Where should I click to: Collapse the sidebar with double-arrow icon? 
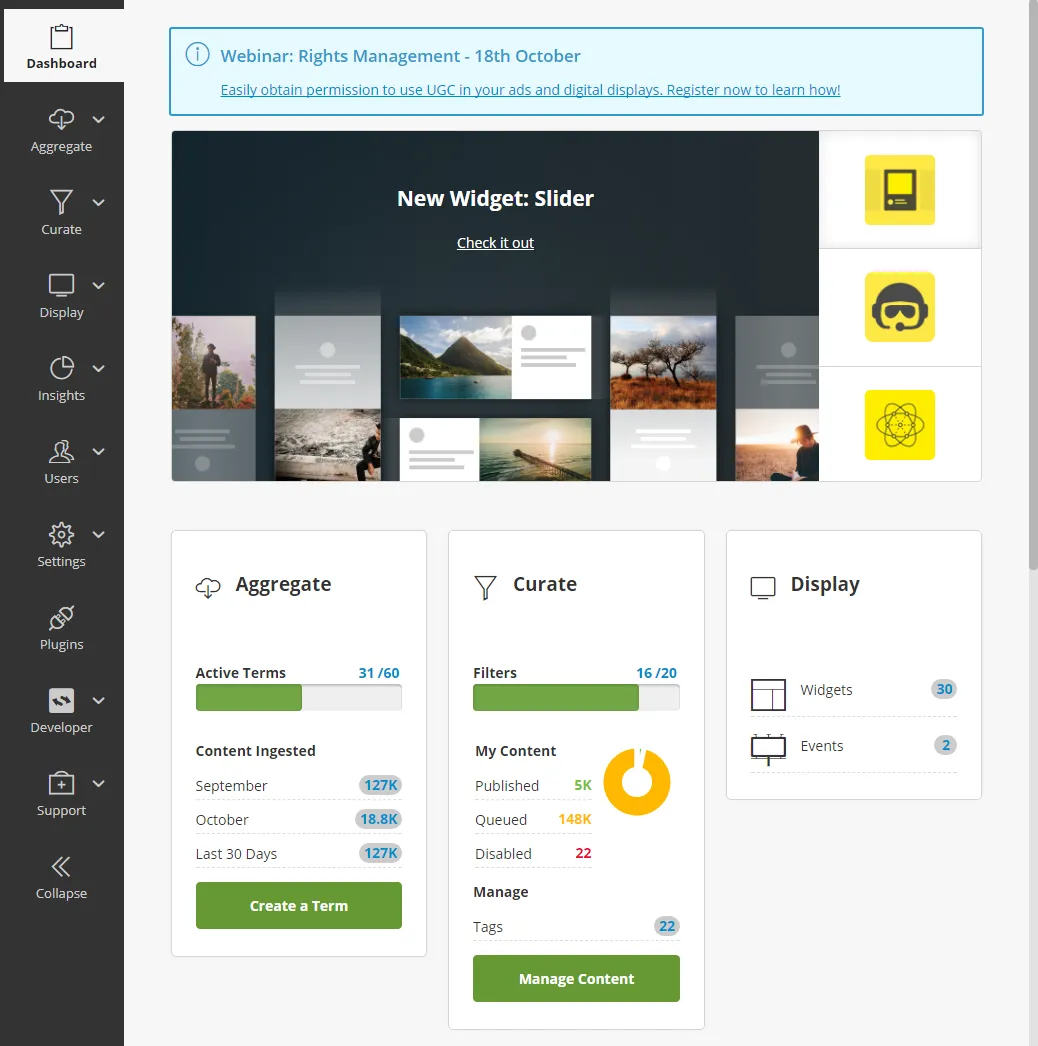pyautogui.click(x=61, y=867)
